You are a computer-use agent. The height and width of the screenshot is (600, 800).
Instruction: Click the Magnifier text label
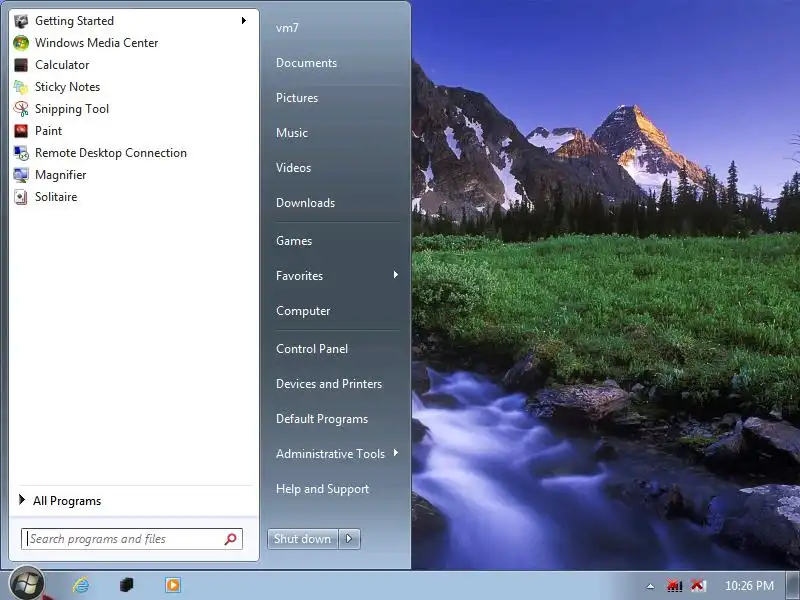point(61,174)
